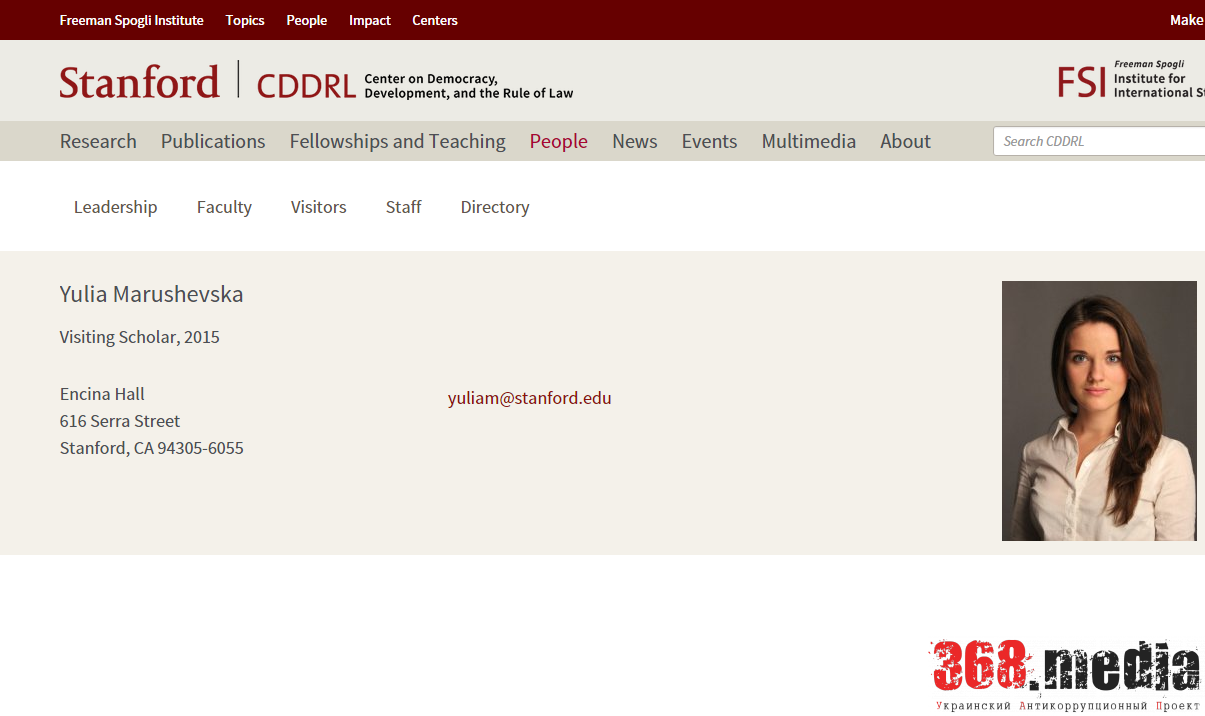
Task: Go to the Research section
Action: pyautogui.click(x=98, y=141)
